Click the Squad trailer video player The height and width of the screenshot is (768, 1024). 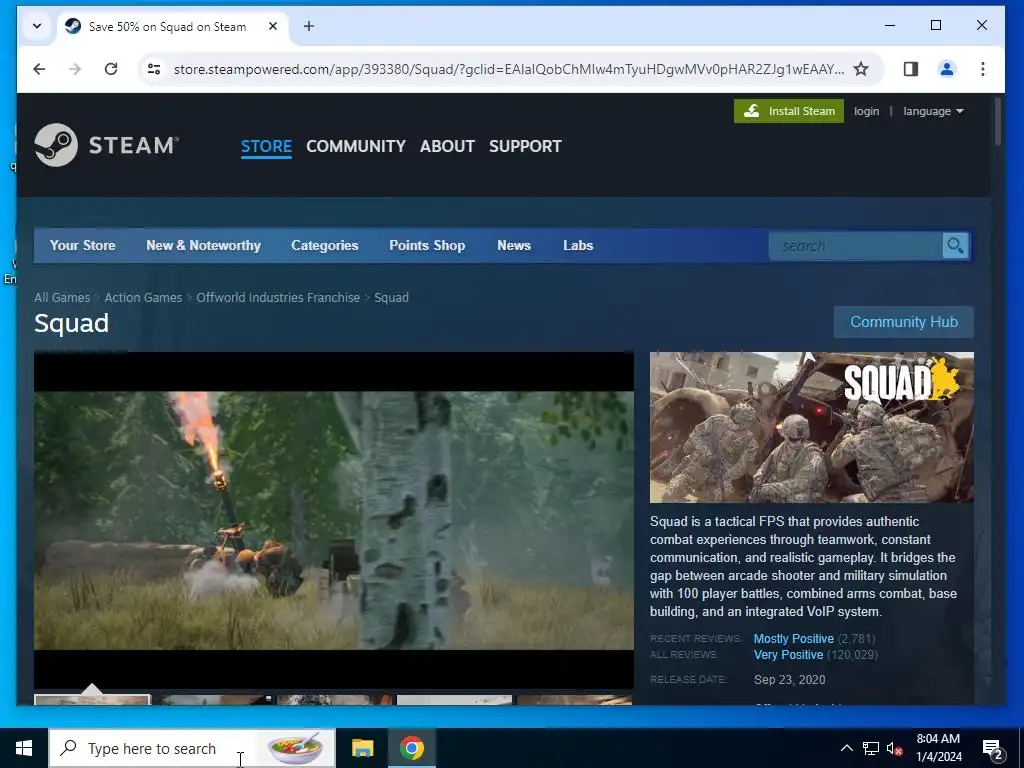click(x=334, y=520)
